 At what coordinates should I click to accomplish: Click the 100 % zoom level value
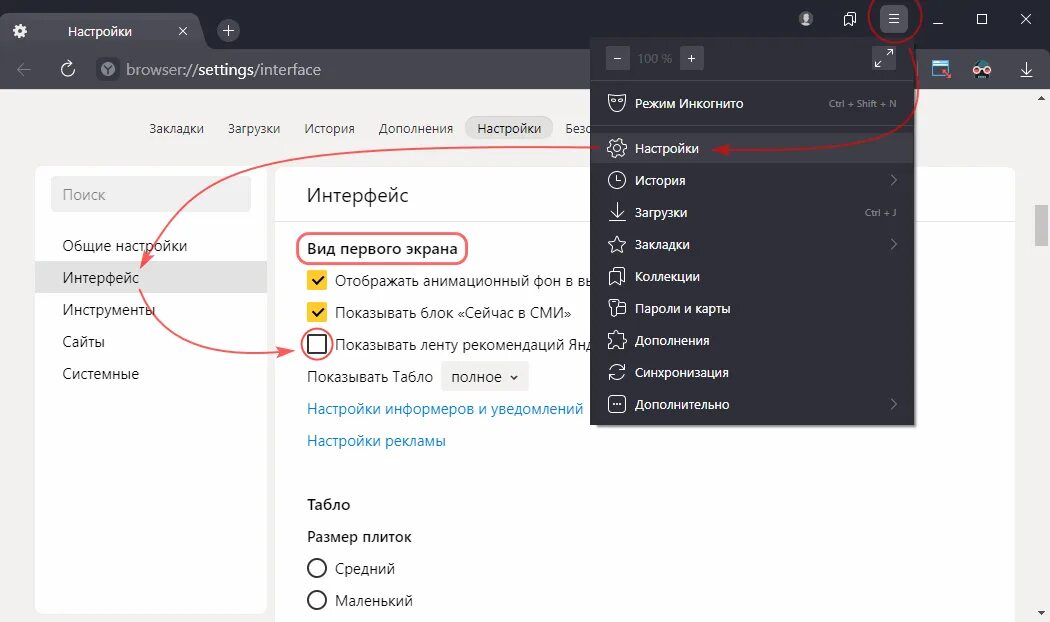pyautogui.click(x=654, y=58)
